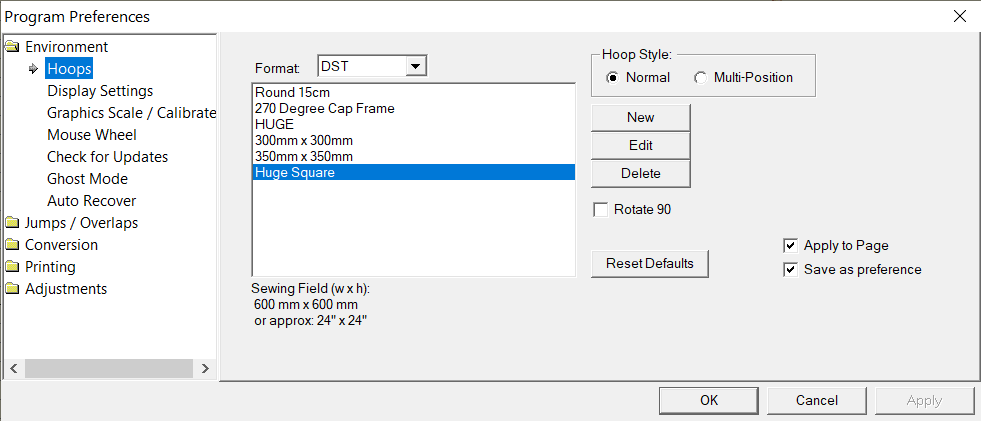The width and height of the screenshot is (981, 421).
Task: Click the Printing folder icon
Action: [13, 267]
